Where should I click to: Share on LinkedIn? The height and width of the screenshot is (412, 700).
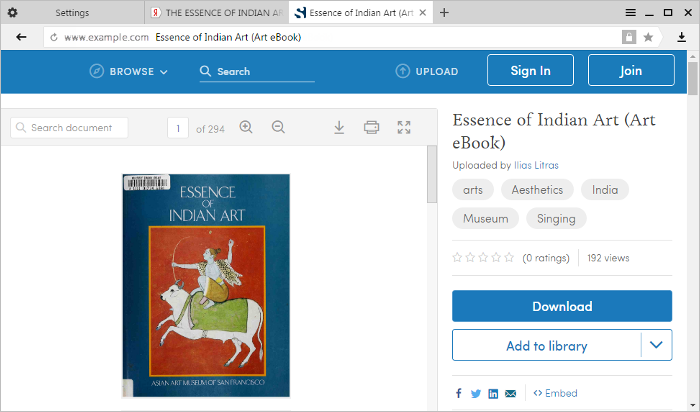(x=493, y=394)
